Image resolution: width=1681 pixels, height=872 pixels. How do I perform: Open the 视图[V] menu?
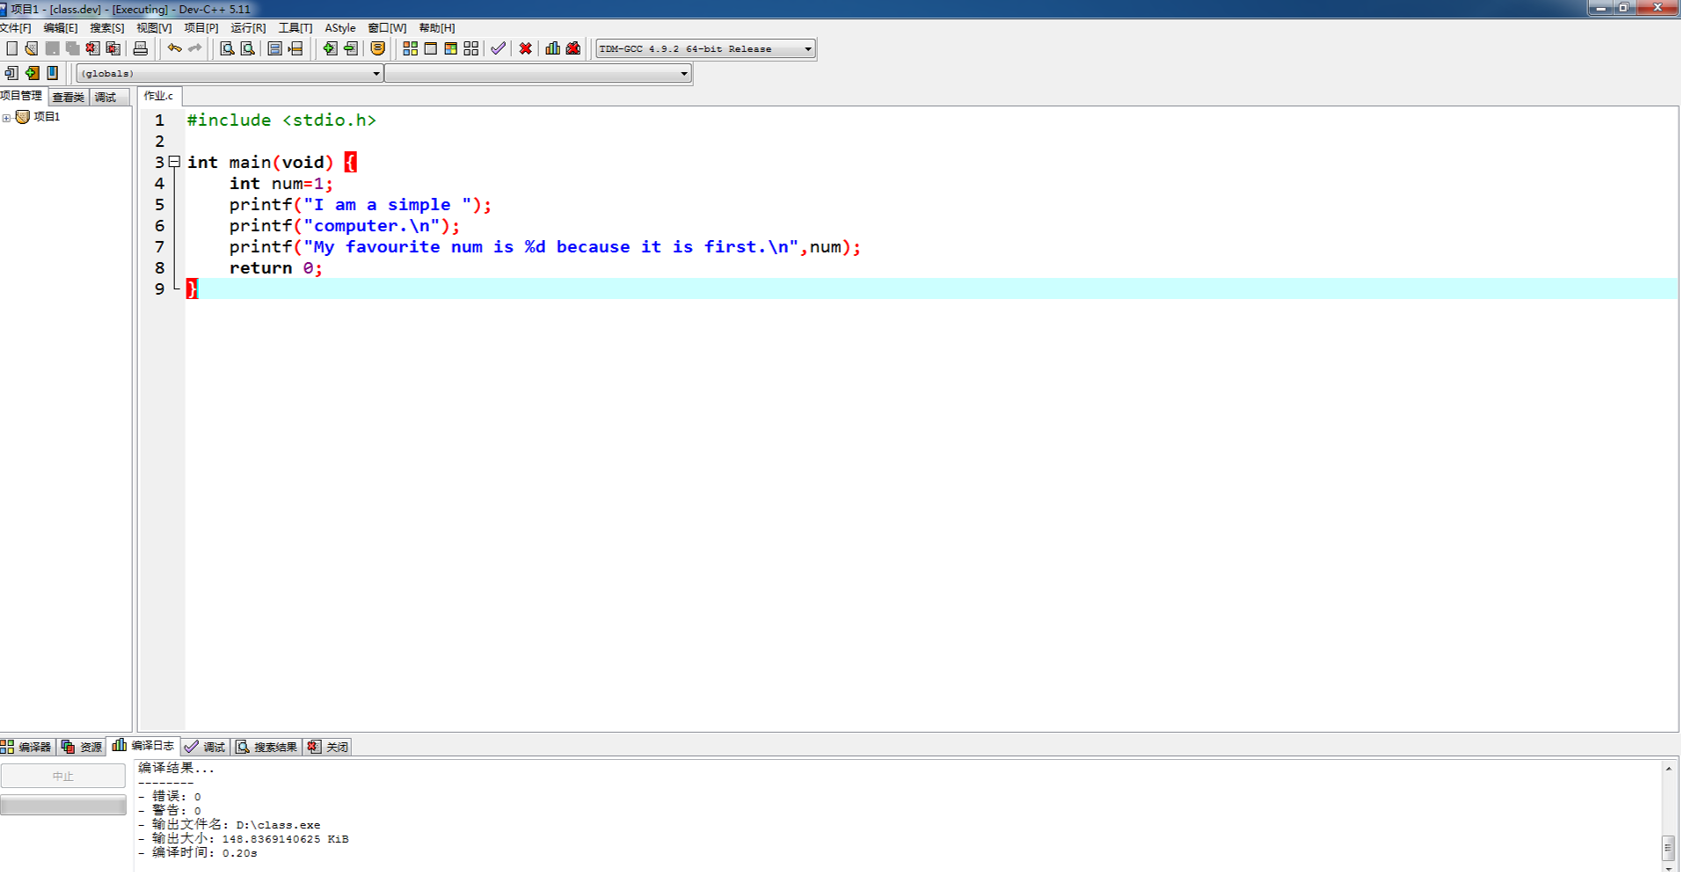coord(154,28)
